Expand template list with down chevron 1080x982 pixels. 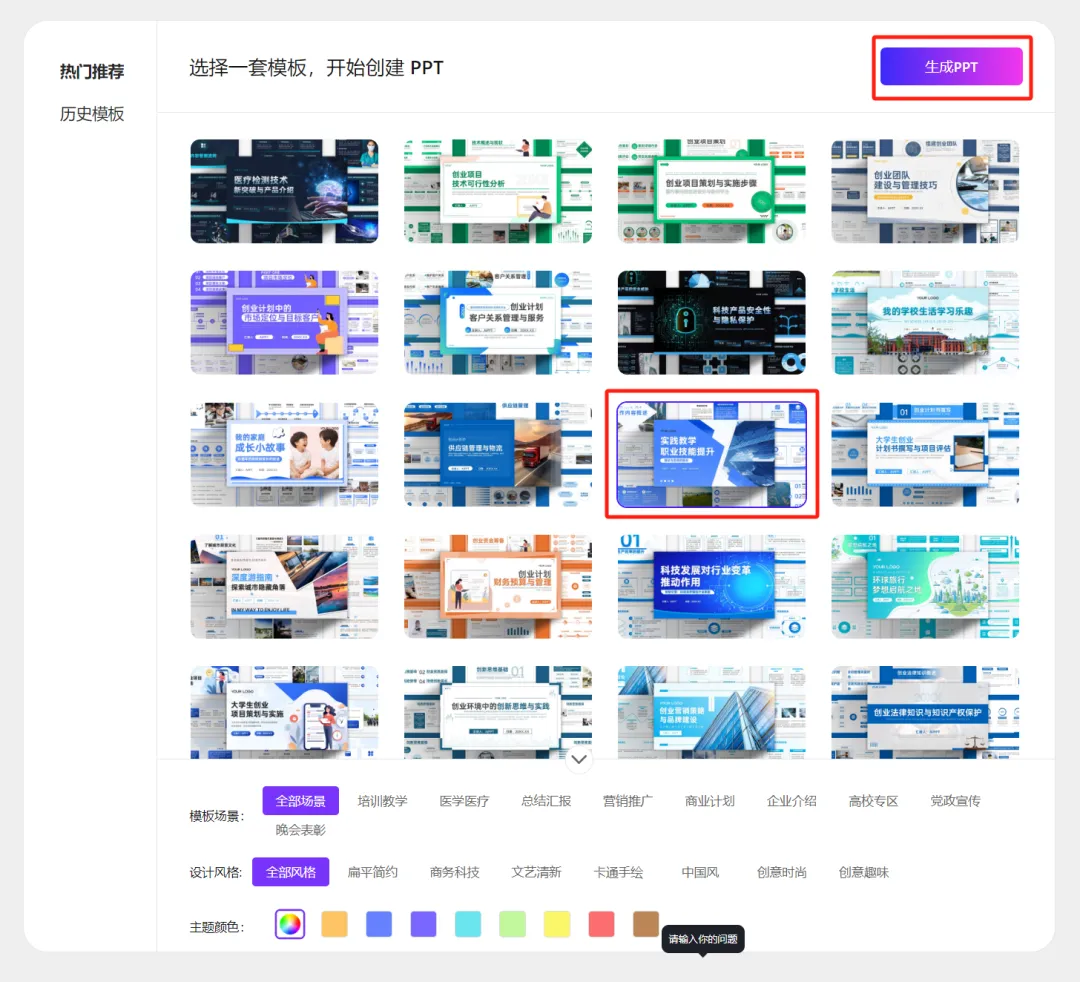tap(579, 760)
